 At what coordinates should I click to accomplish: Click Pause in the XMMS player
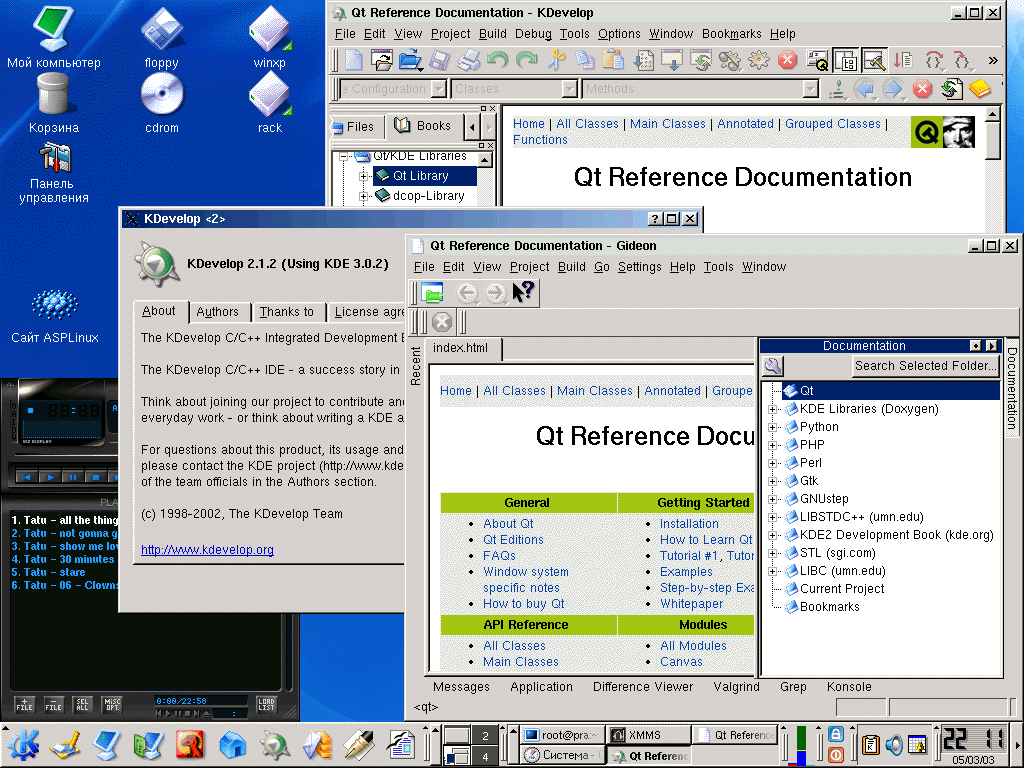click(x=72, y=477)
